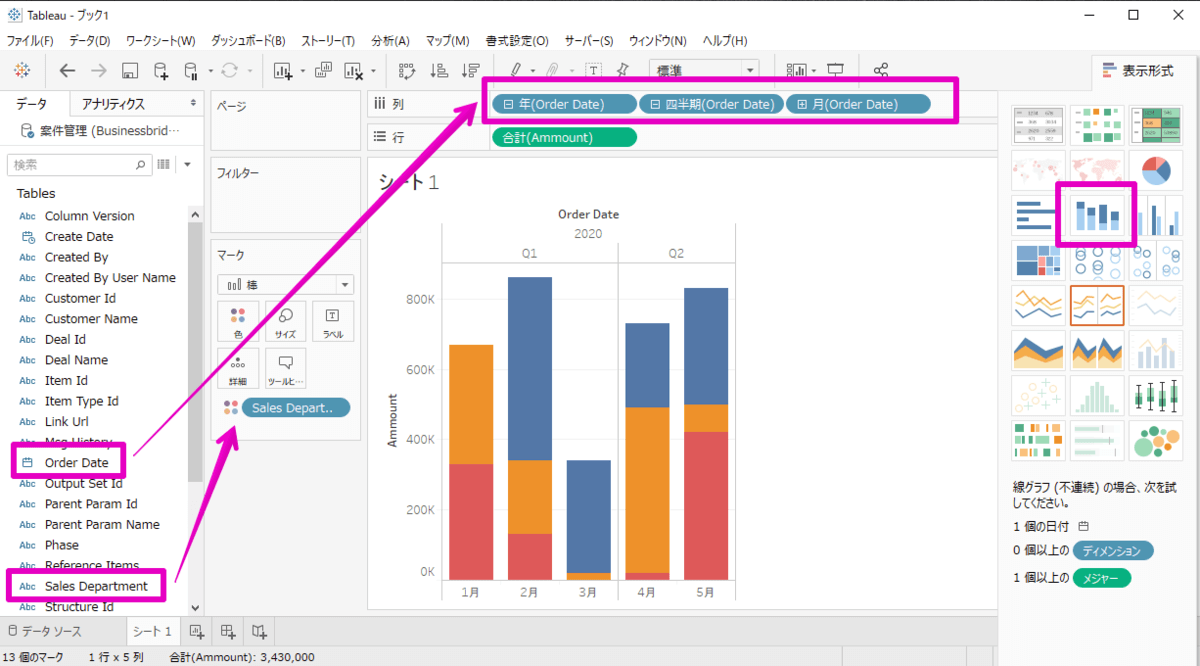Click the red segment of the May bar
The image size is (1200, 666).
tap(706, 505)
